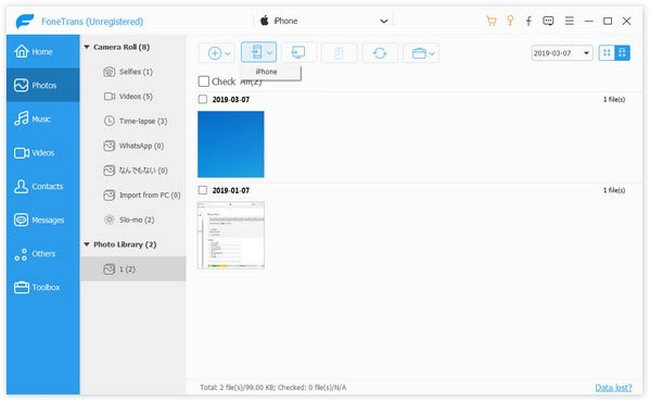Viewport: 650px width, 402px height.
Task: Click the delete trash icon
Action: (339, 53)
